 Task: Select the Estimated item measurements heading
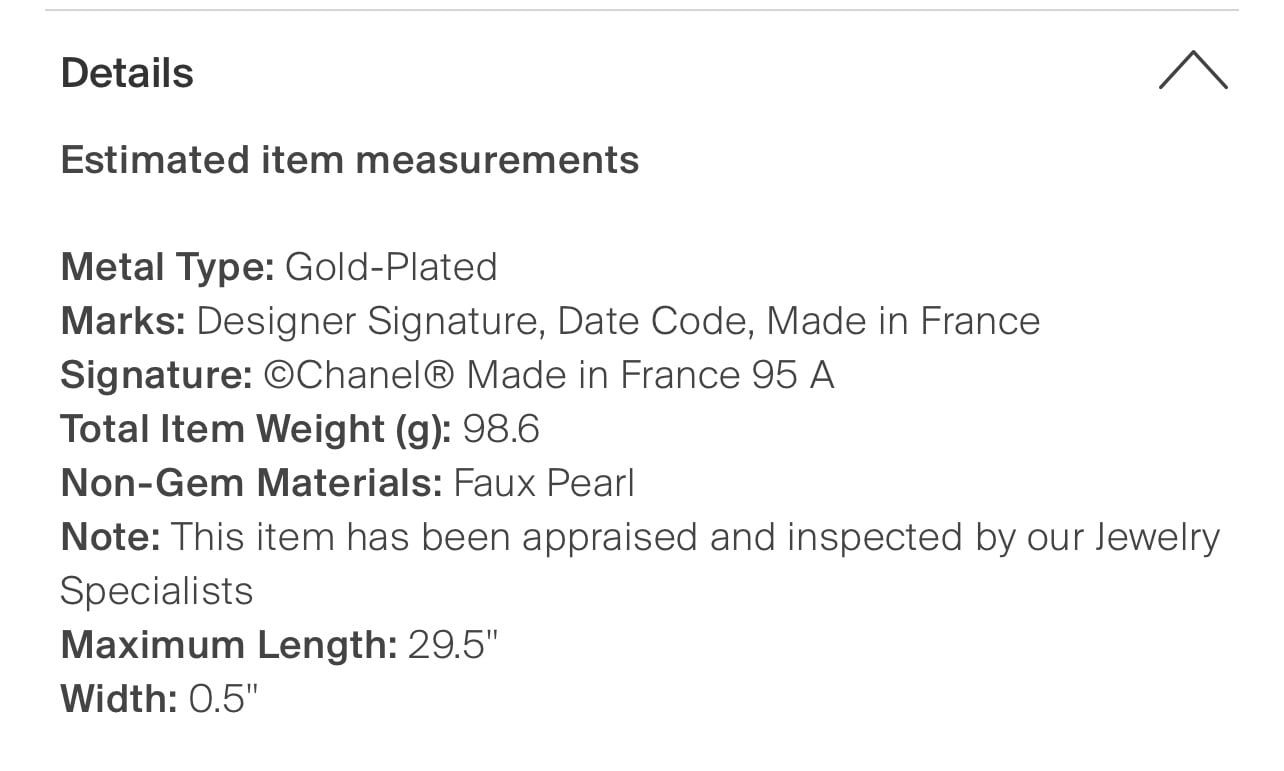pos(350,160)
